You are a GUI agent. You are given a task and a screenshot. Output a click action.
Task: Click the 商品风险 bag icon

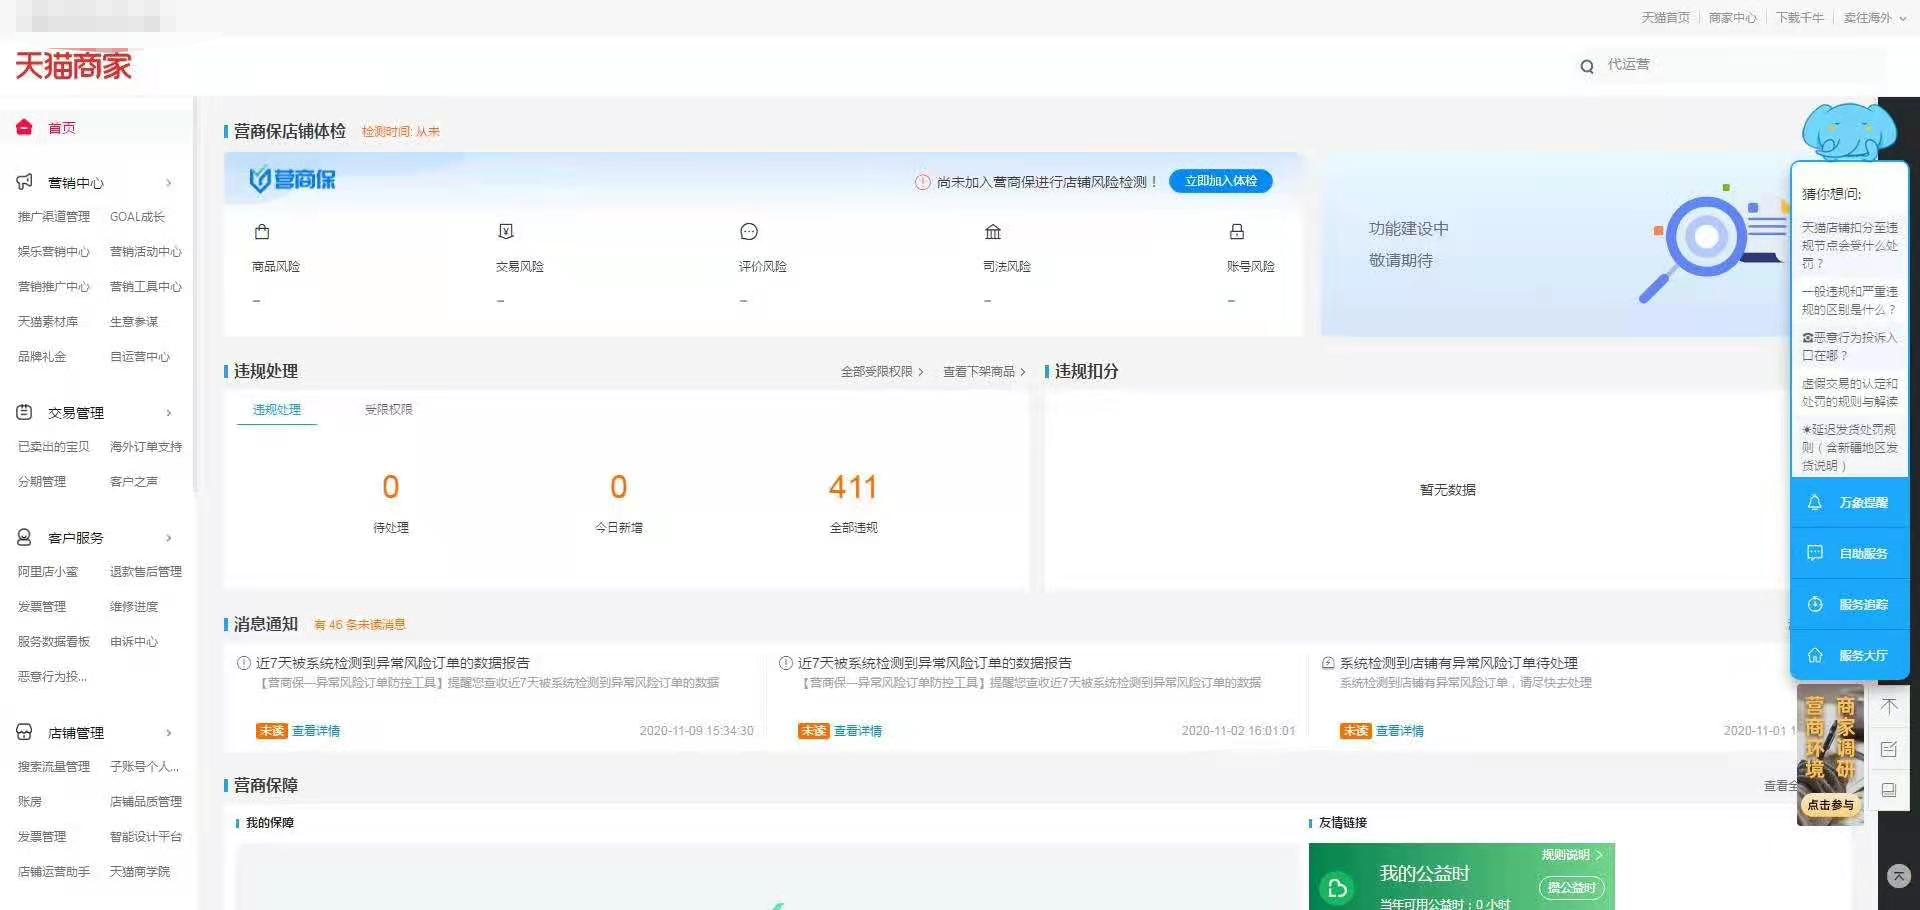pyautogui.click(x=262, y=232)
